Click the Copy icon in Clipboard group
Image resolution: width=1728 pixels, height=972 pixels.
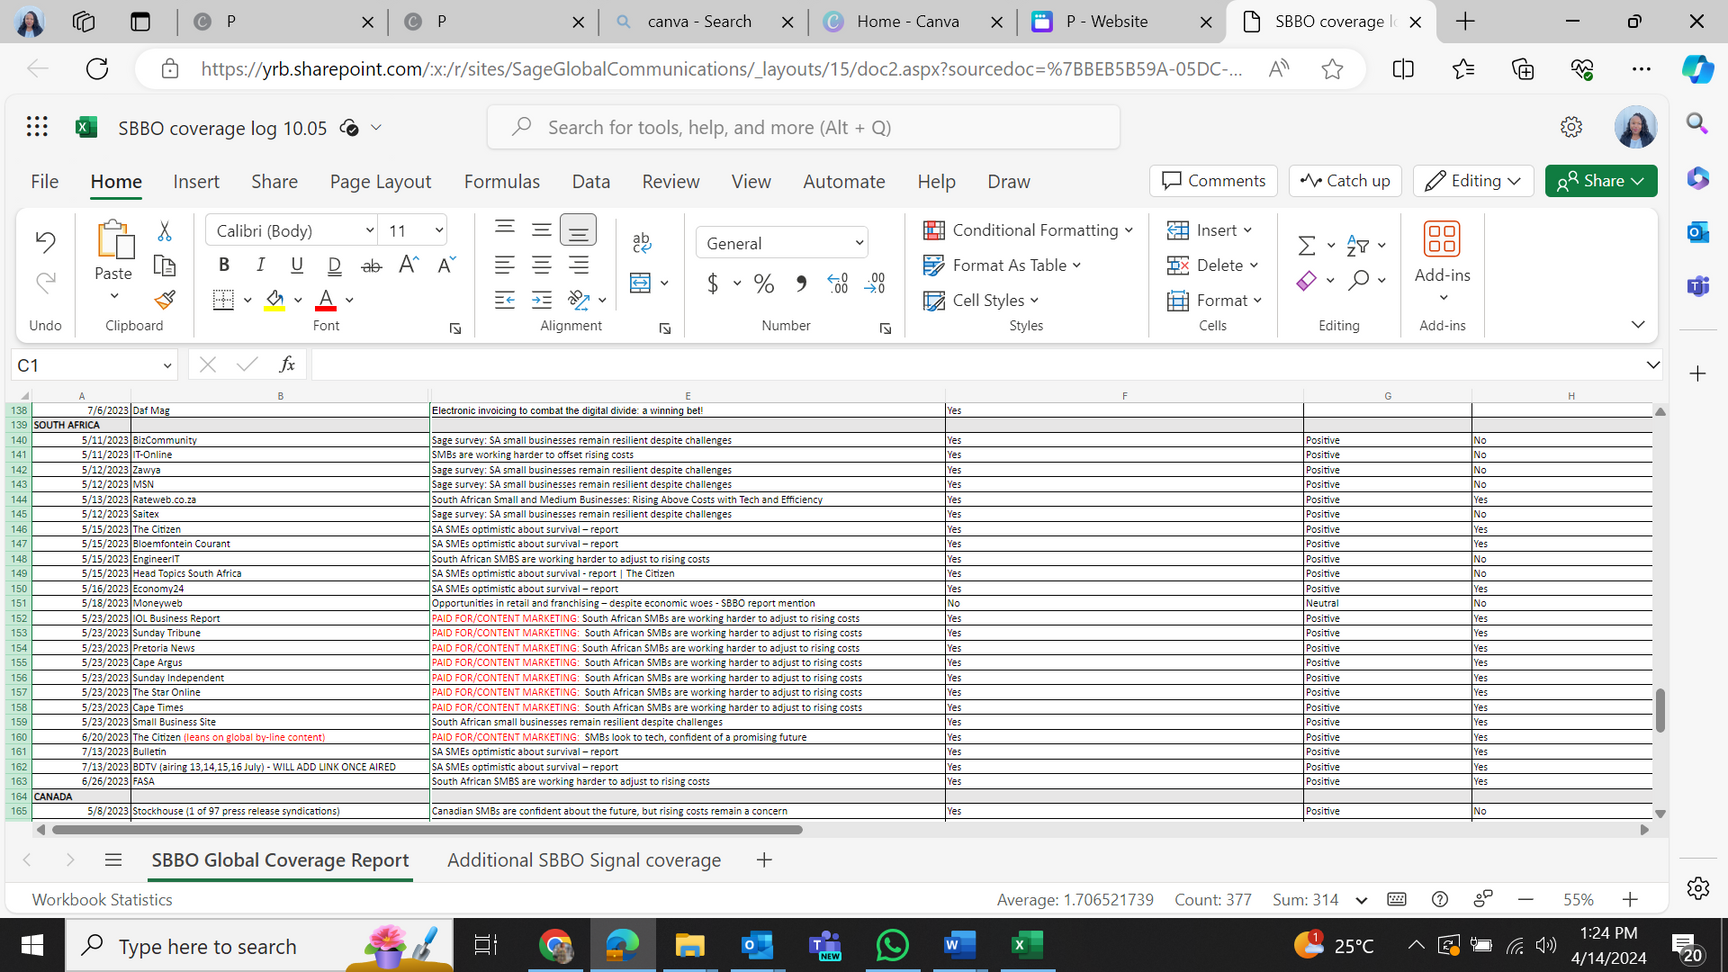tap(165, 265)
